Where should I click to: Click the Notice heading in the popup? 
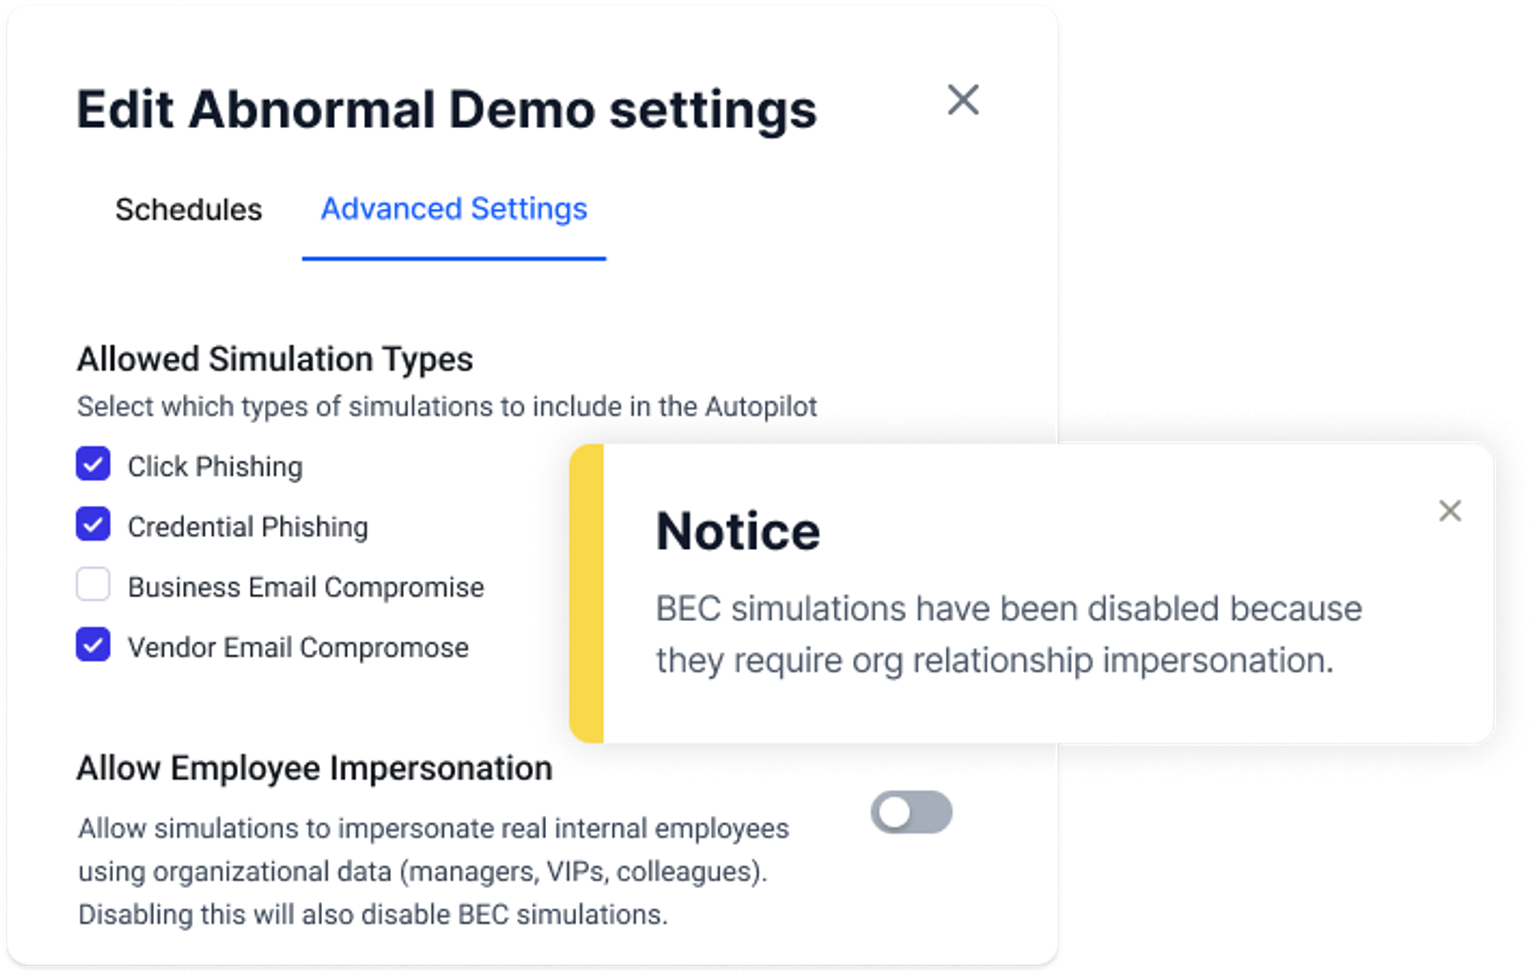738,531
